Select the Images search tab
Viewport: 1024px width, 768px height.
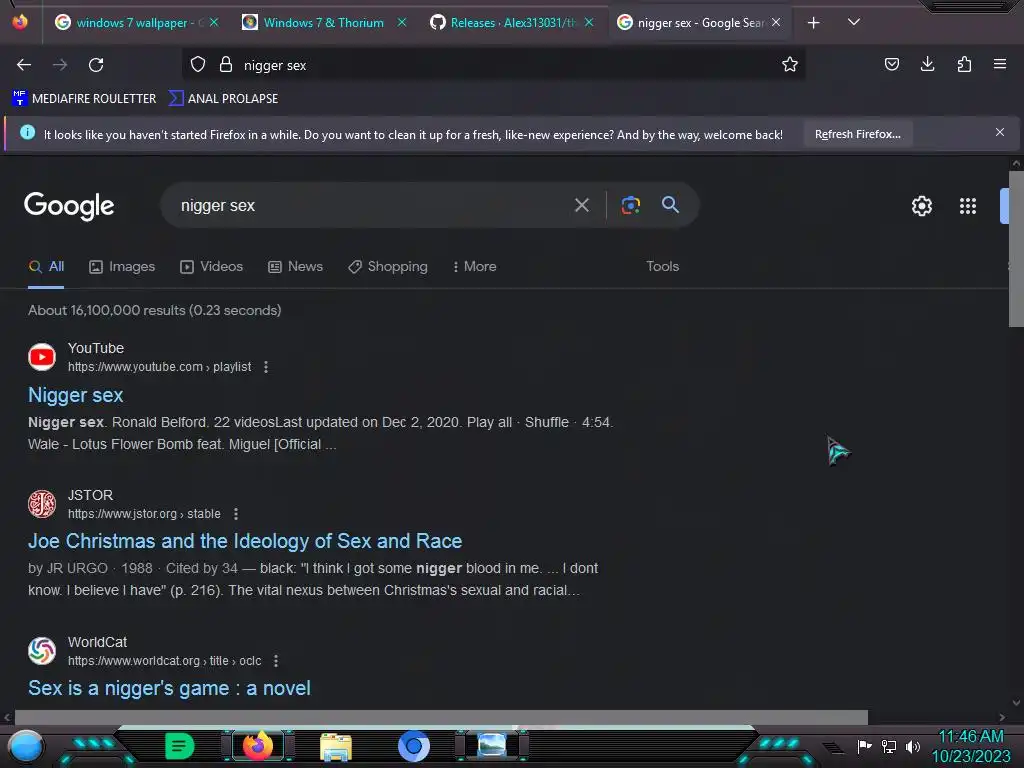click(122, 266)
